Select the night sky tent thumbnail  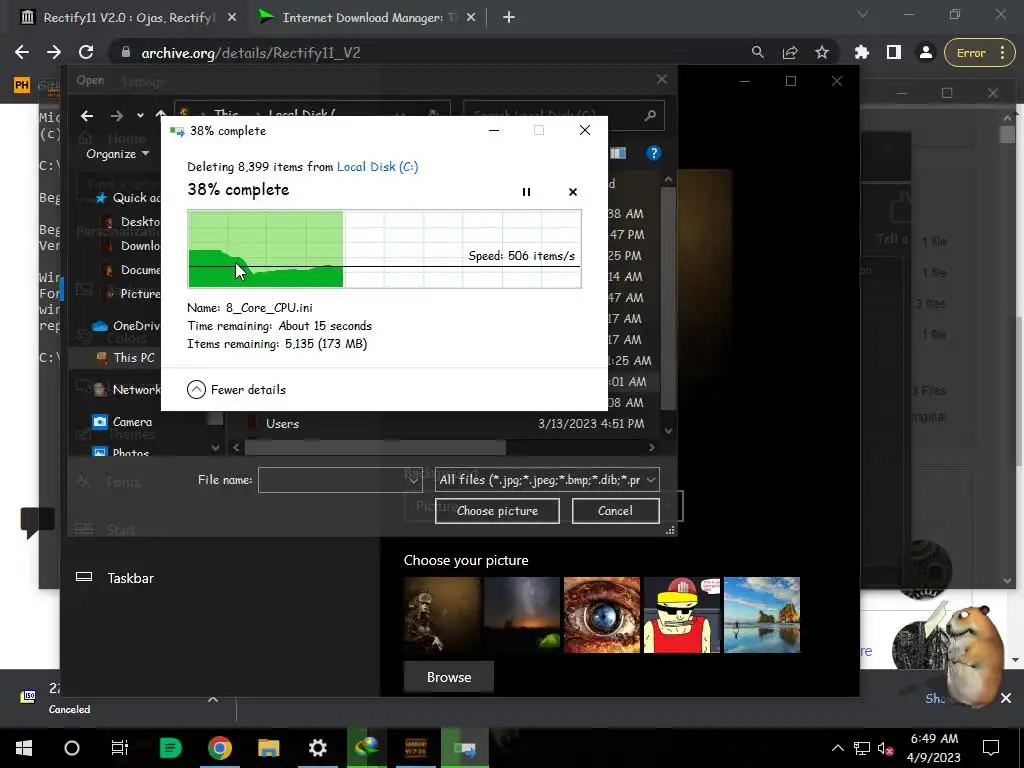pos(522,615)
